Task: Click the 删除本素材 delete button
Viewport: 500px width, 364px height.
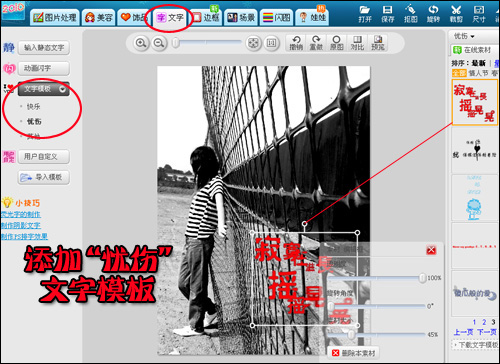Action: tap(354, 353)
